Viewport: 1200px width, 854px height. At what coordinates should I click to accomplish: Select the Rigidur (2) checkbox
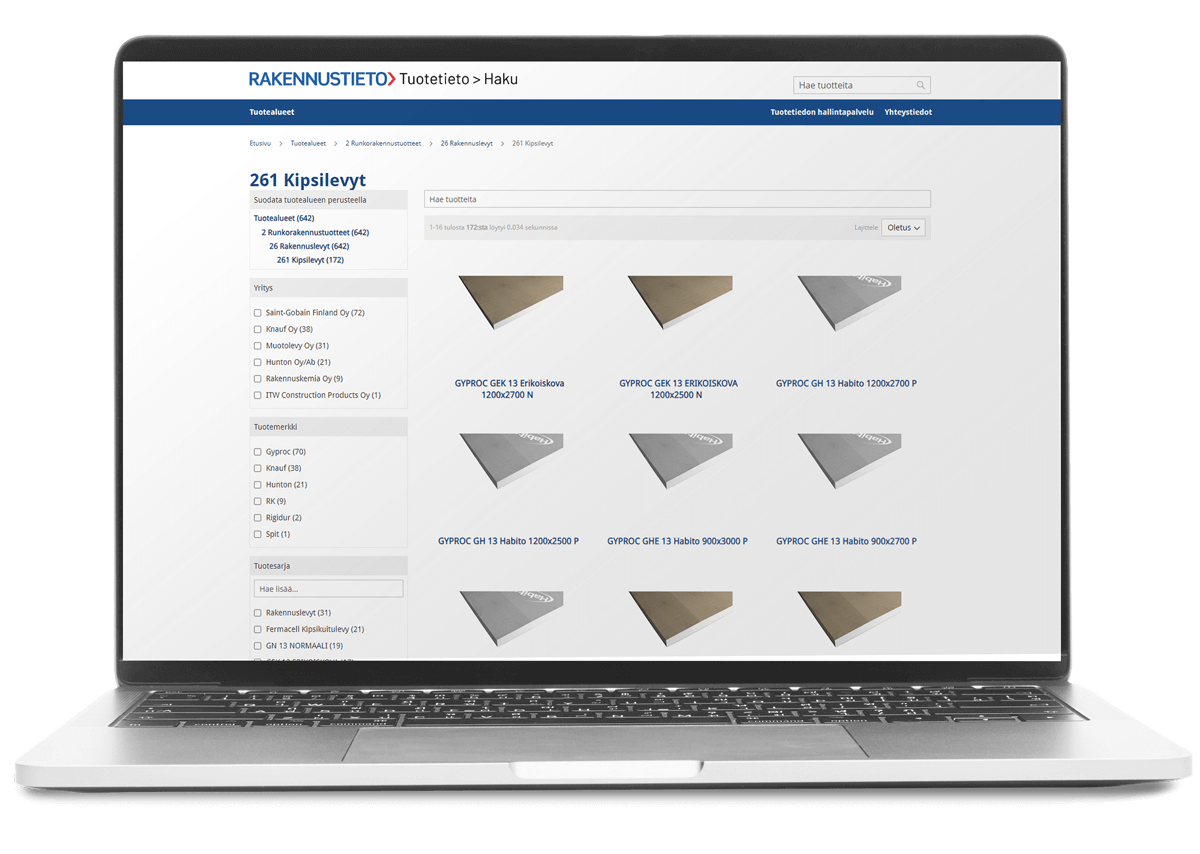[x=257, y=518]
